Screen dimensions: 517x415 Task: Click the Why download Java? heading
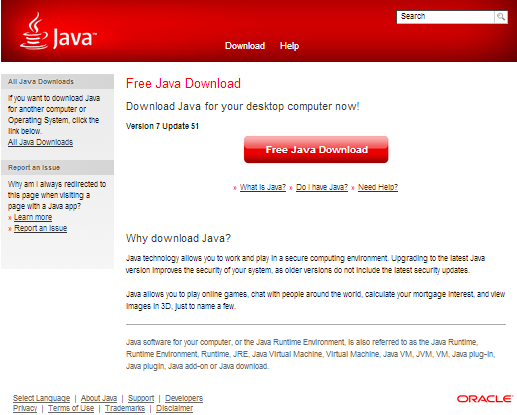coord(178,238)
